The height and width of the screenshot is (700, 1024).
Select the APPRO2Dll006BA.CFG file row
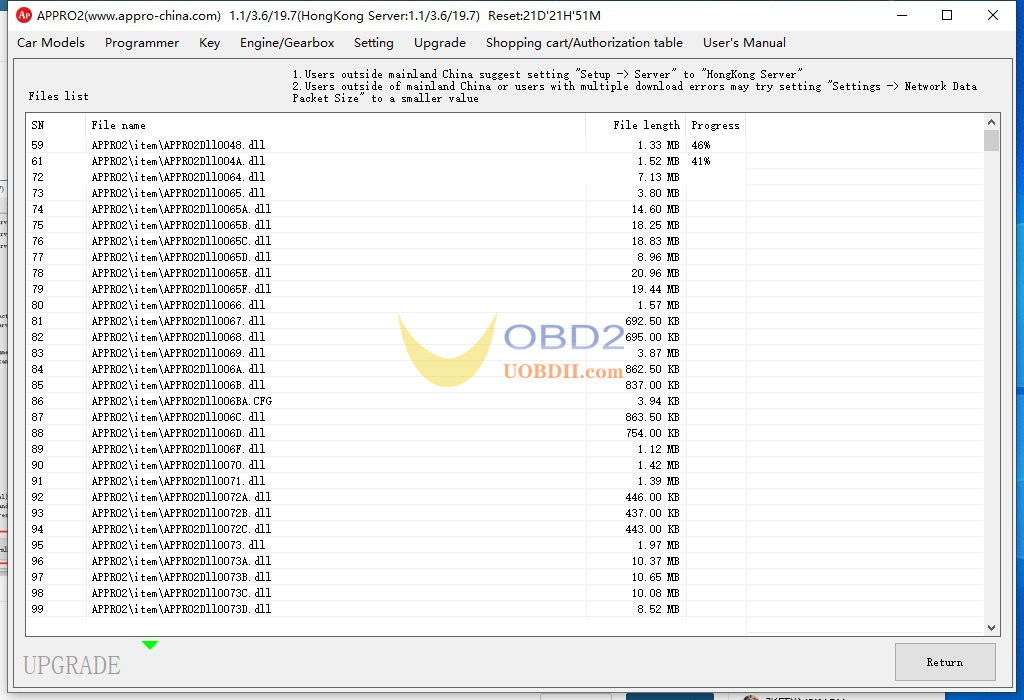(181, 401)
